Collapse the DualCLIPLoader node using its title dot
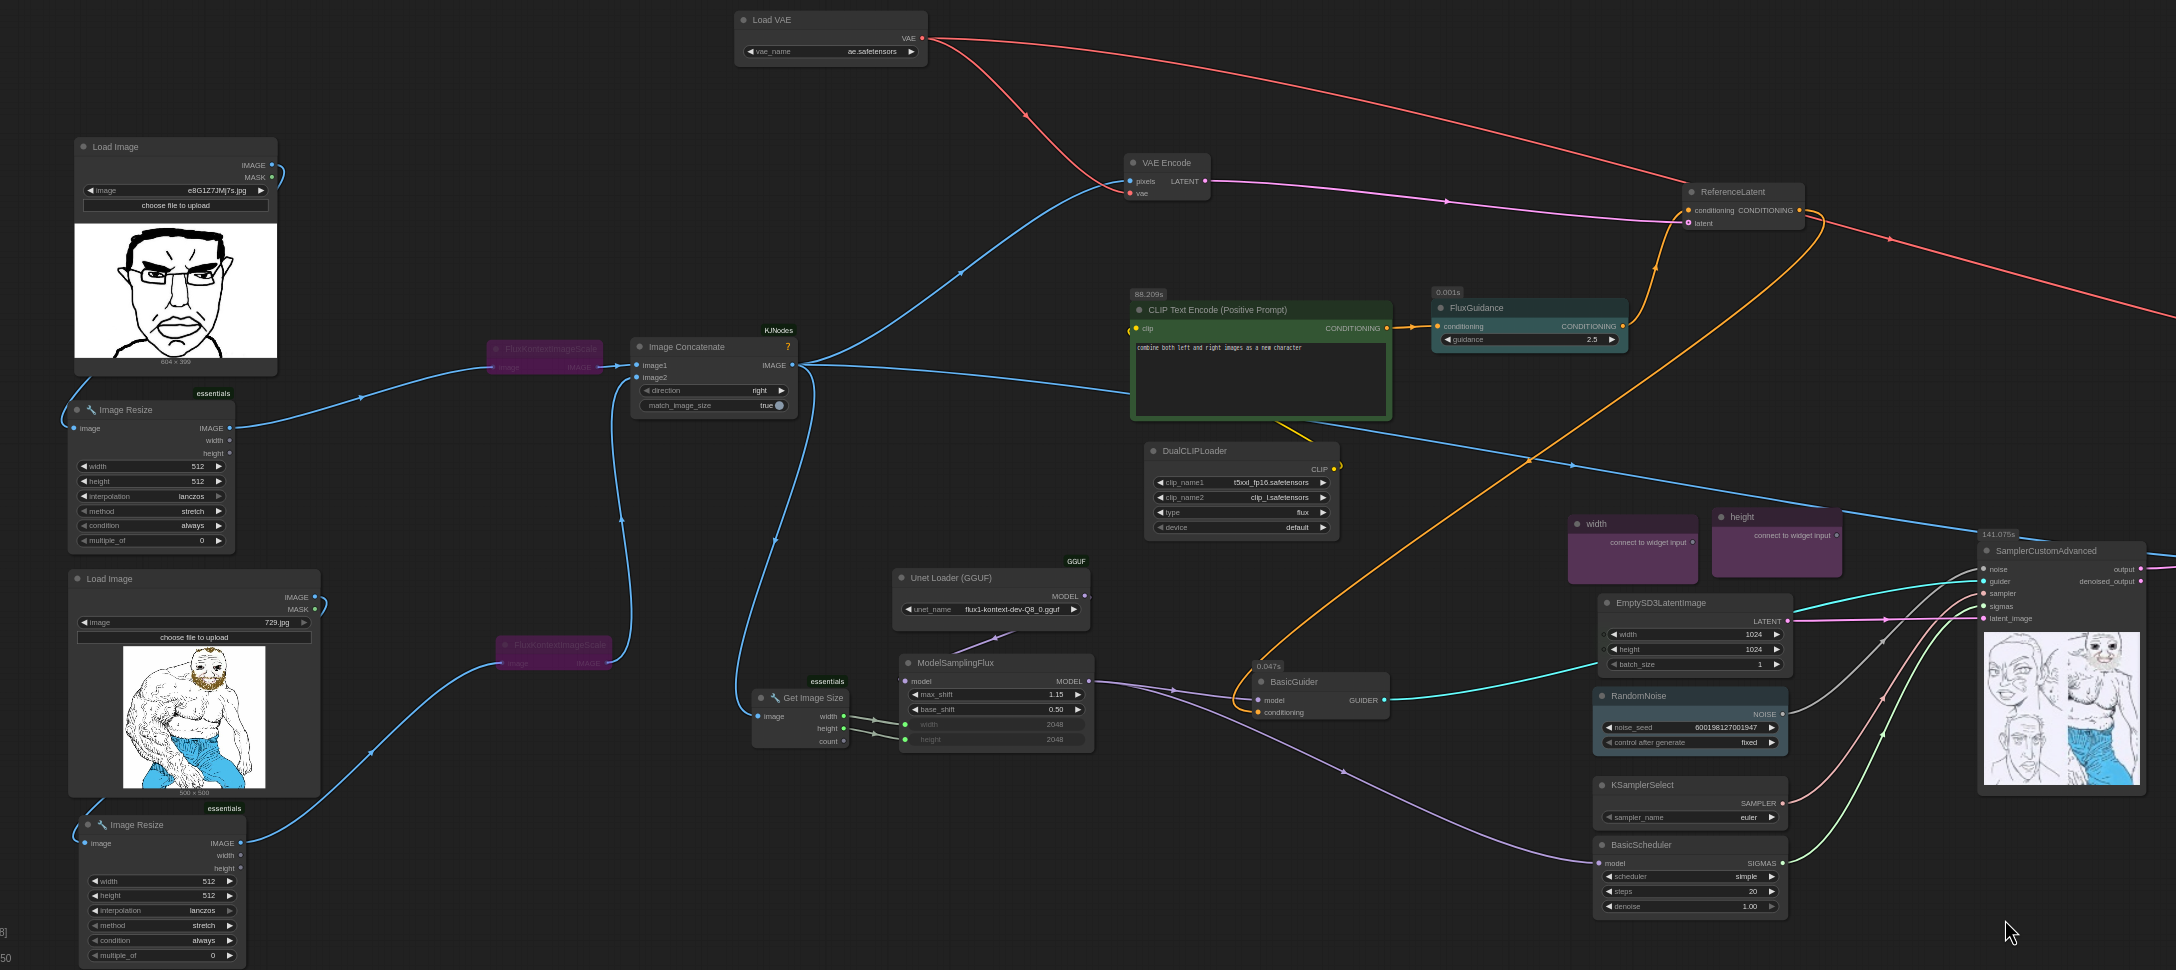Screen dimensions: 2176x970 pos(1153,451)
